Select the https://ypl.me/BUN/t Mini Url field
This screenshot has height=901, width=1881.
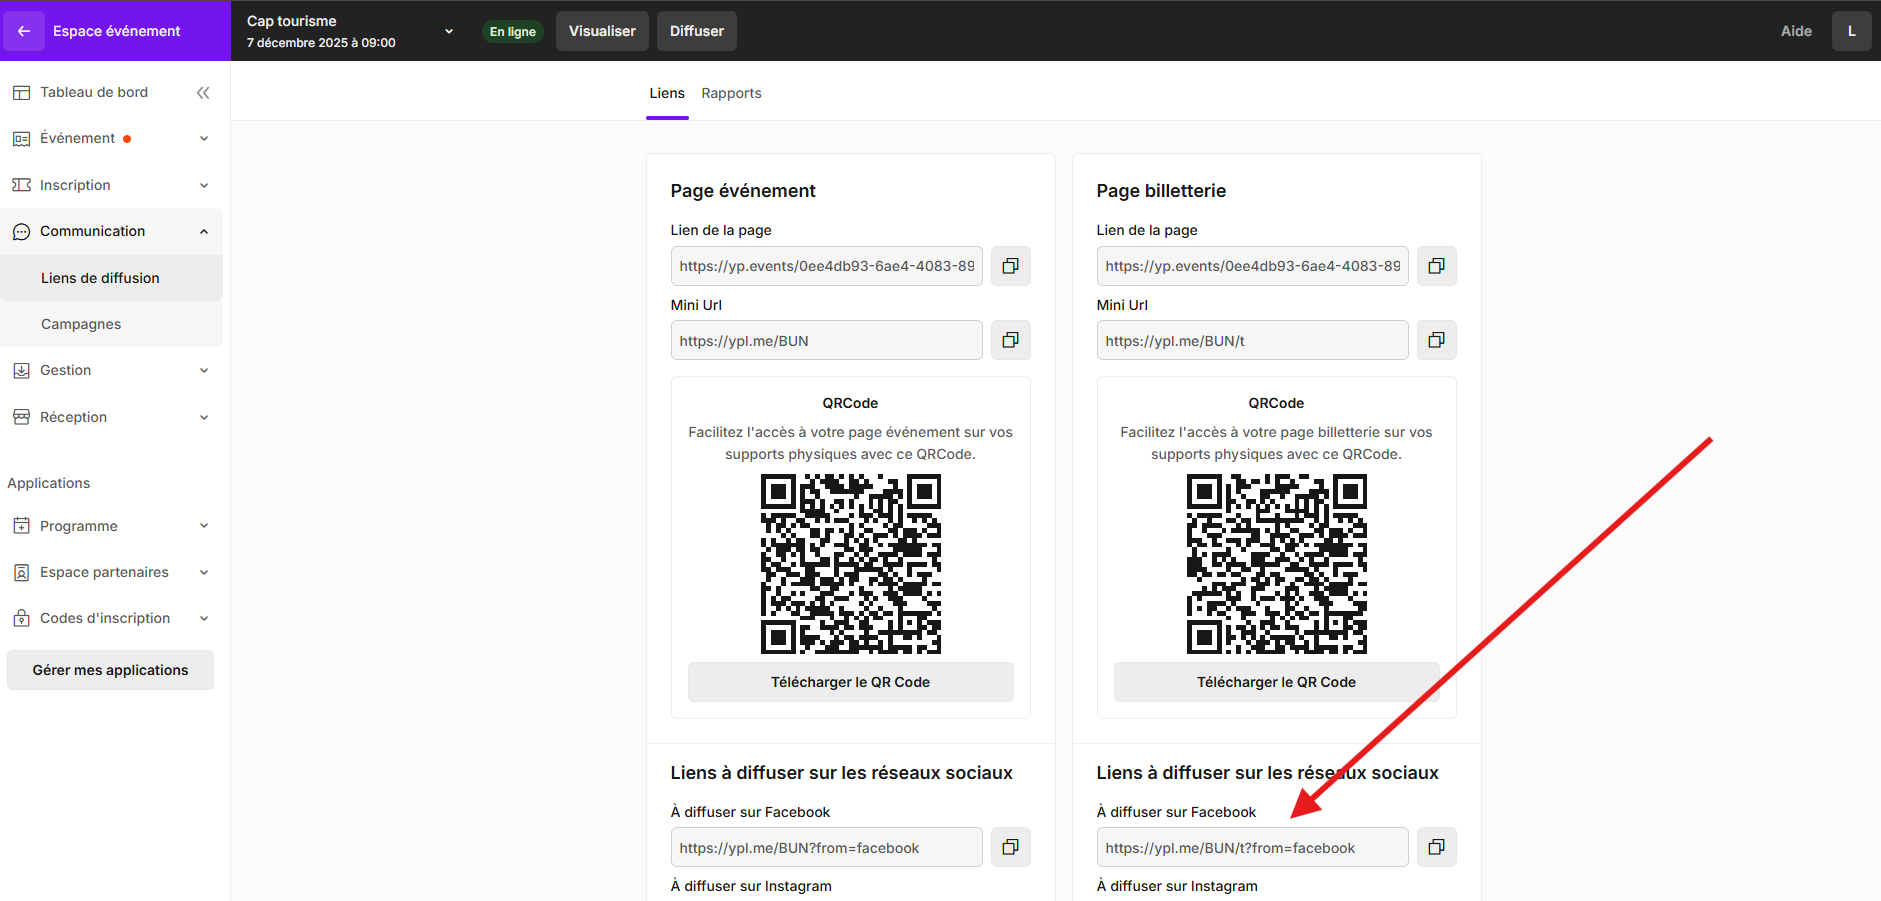coord(1253,340)
